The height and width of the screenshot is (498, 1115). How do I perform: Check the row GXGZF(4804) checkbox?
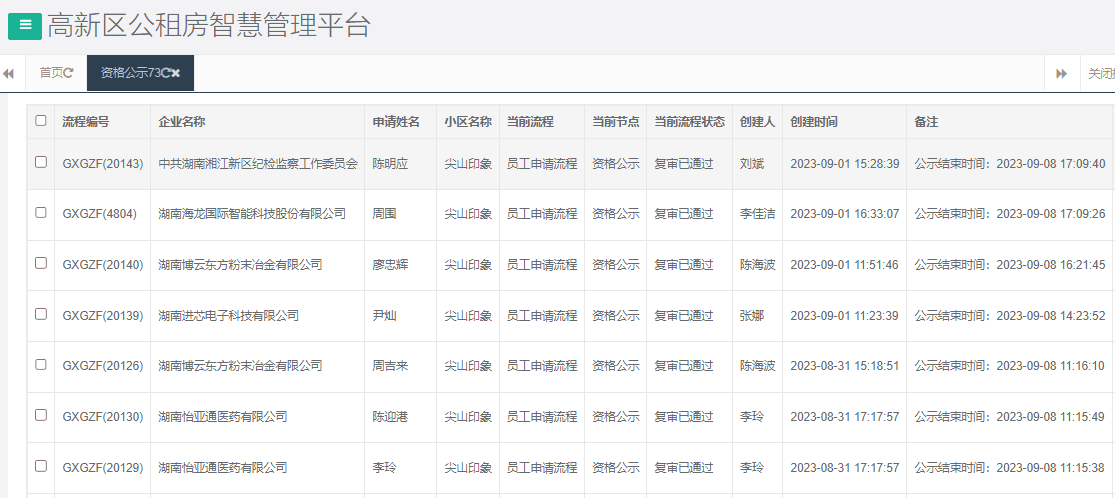41,212
